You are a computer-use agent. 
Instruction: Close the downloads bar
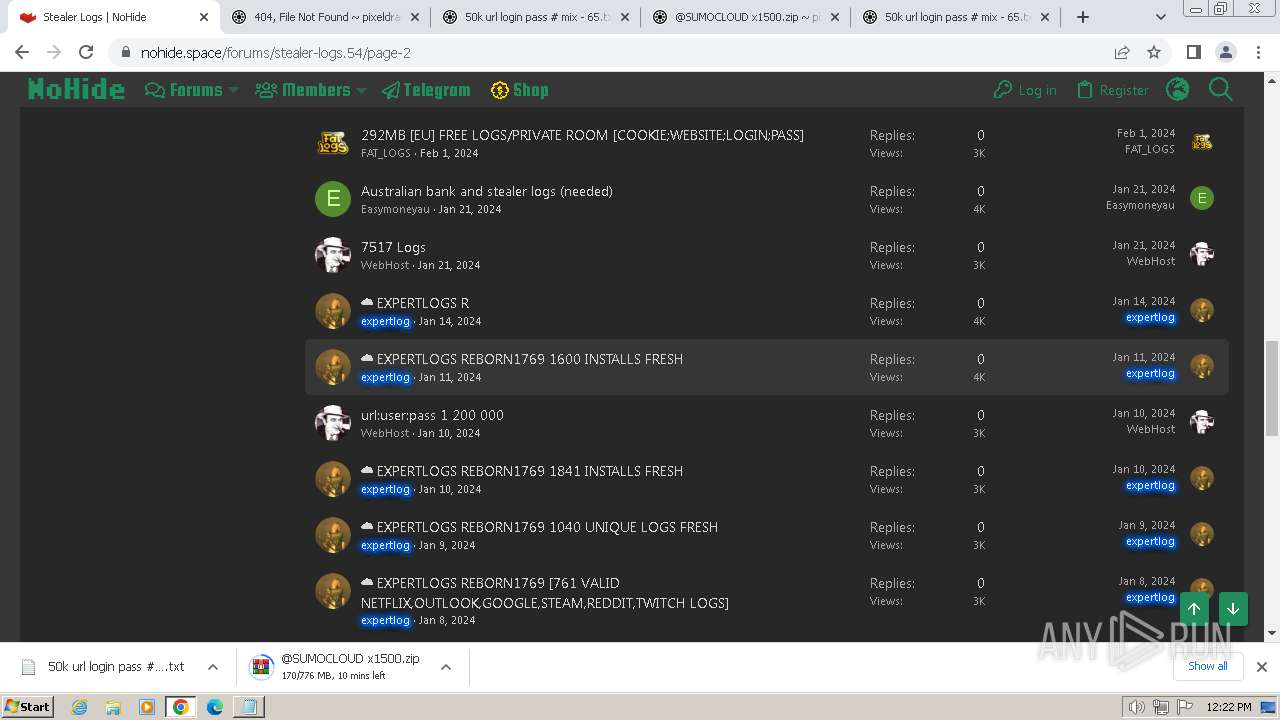point(1262,667)
